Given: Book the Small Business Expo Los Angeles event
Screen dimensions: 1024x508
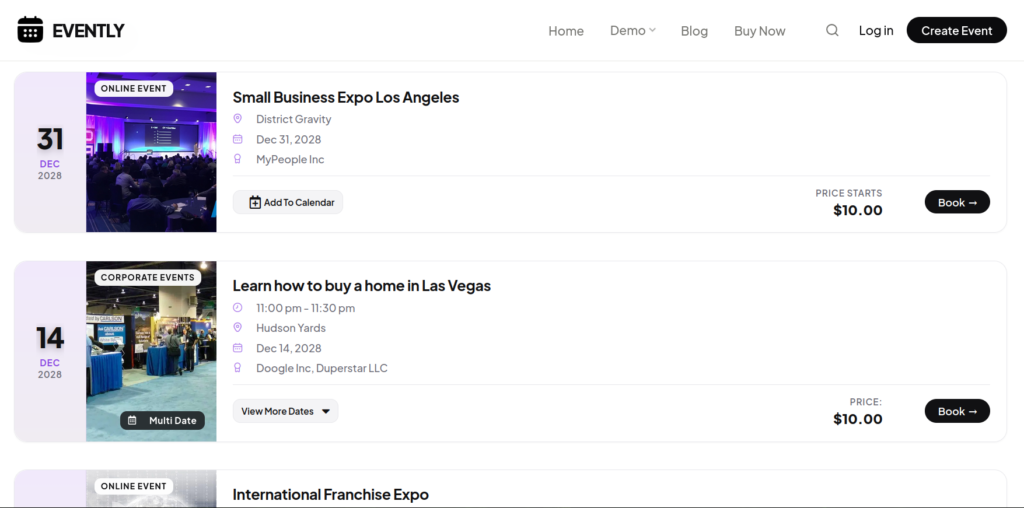Looking at the screenshot, I should (x=957, y=202).
